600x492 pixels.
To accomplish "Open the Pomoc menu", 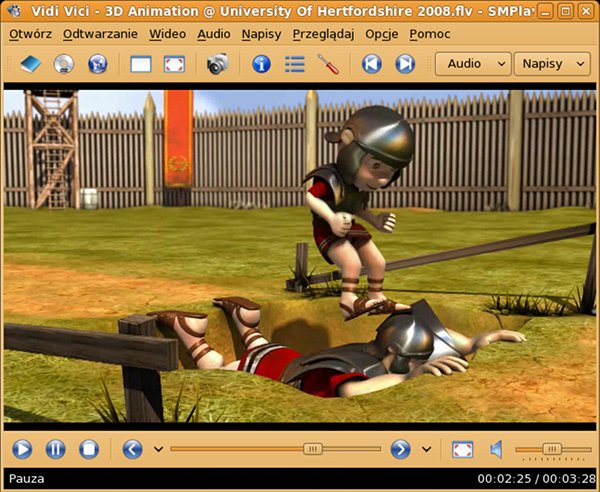I will tap(430, 34).
